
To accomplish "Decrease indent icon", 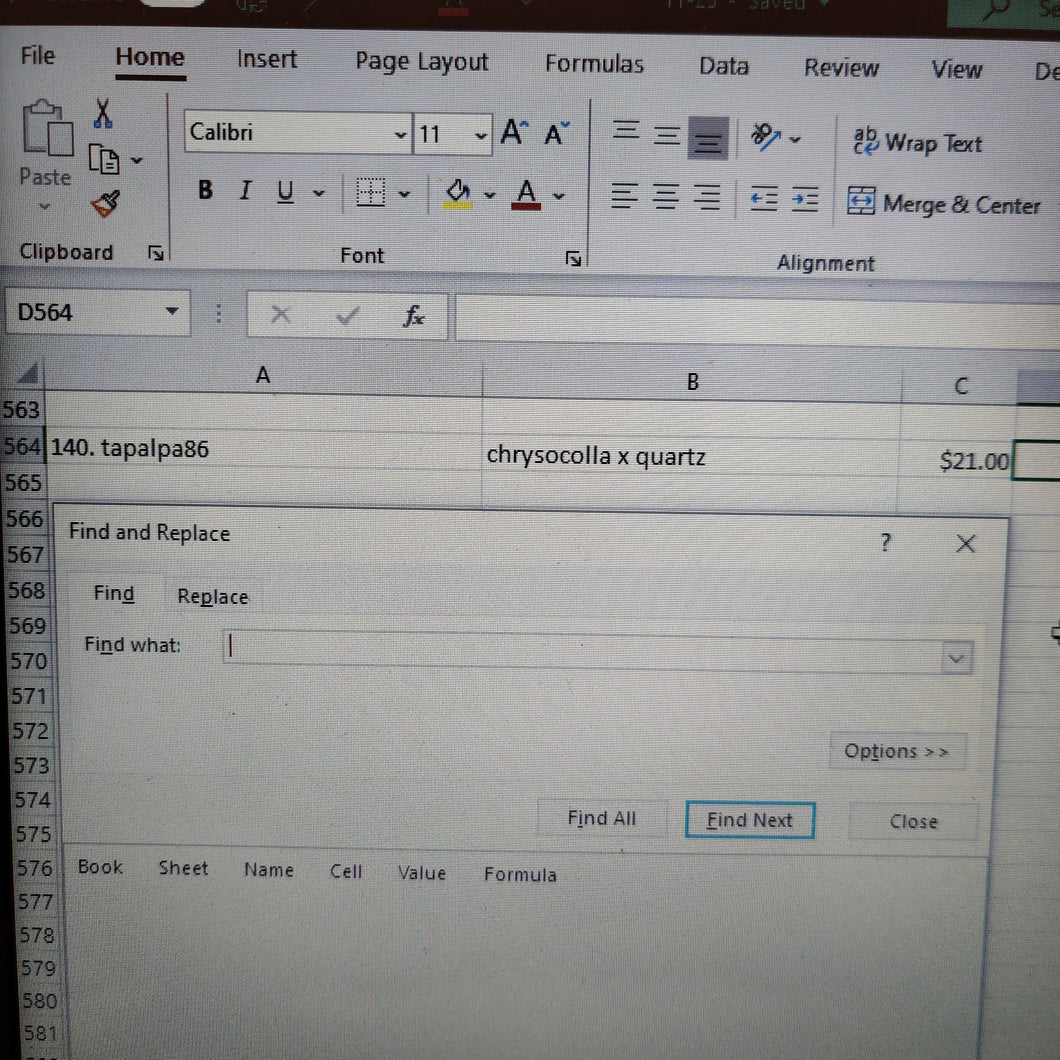I will (x=765, y=199).
